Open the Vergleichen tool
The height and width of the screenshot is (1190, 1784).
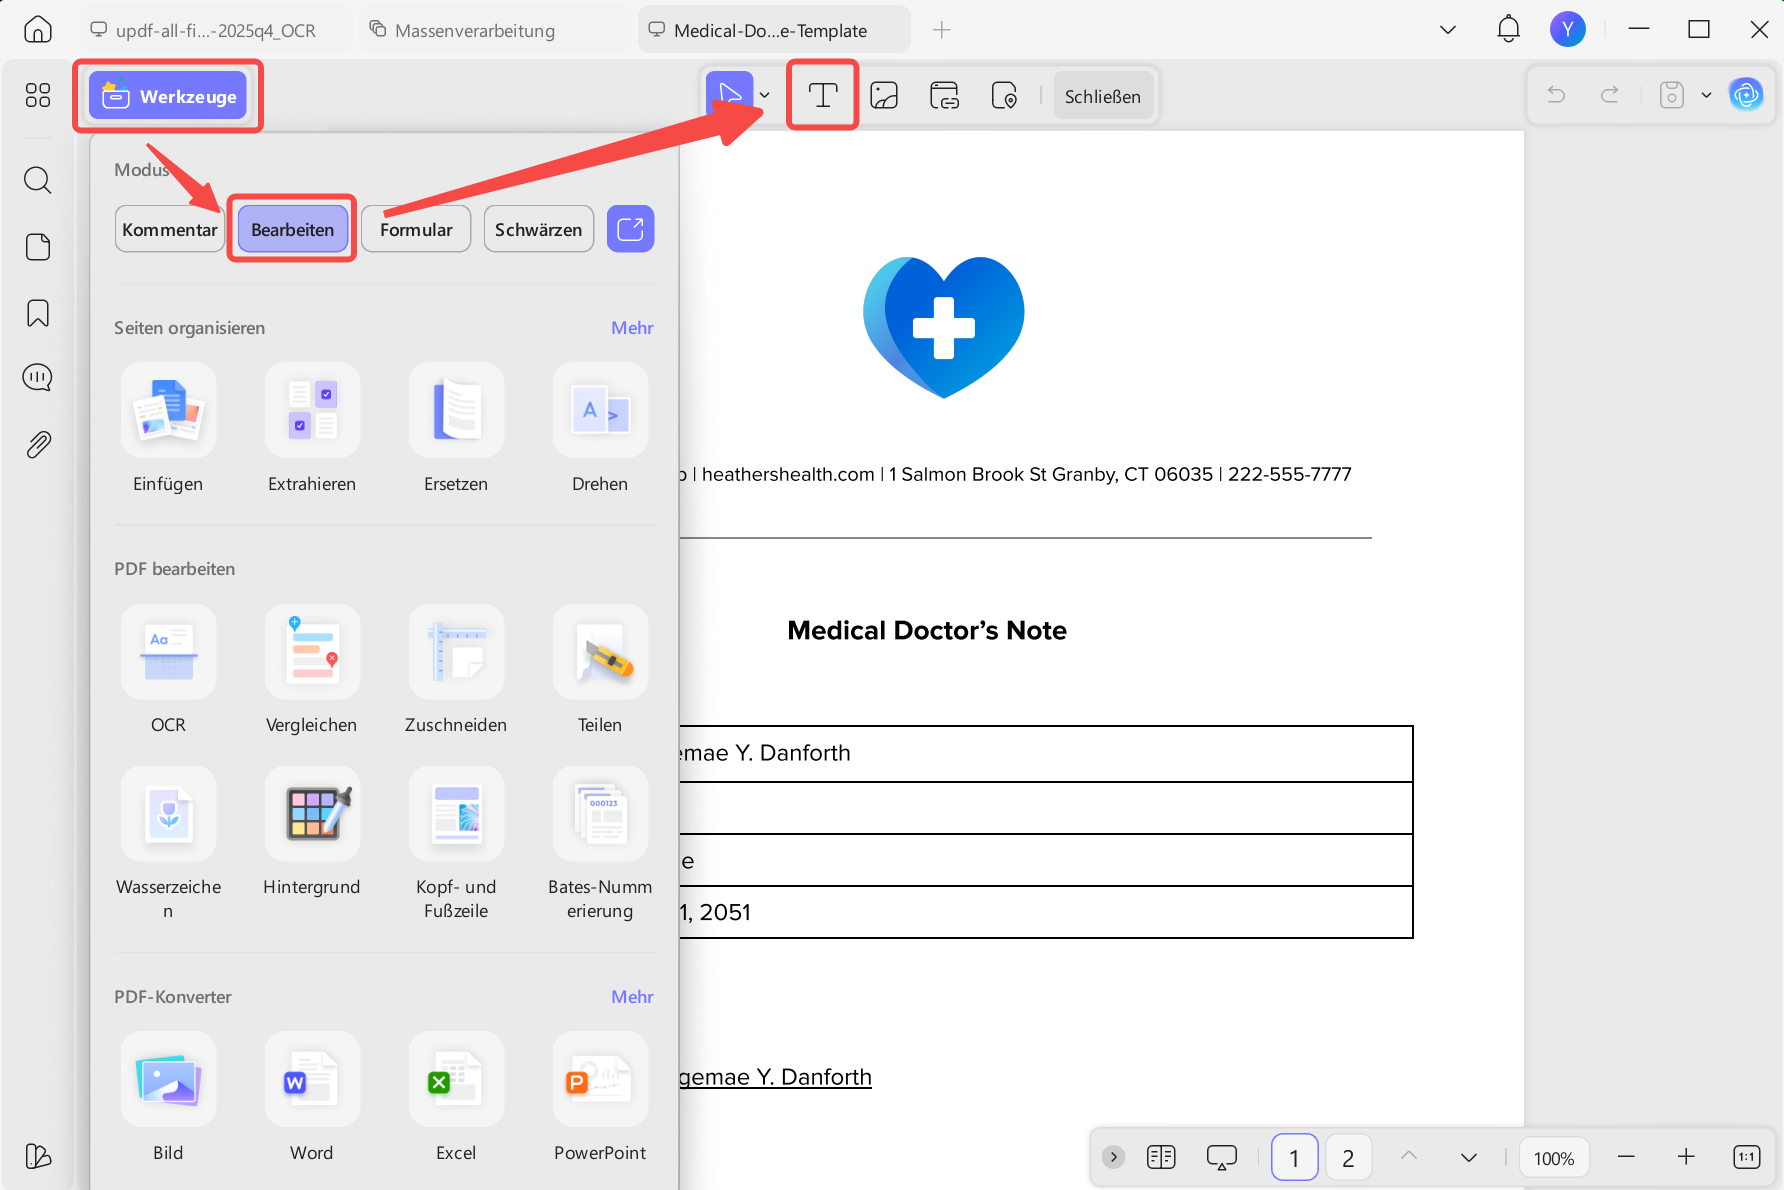[312, 670]
